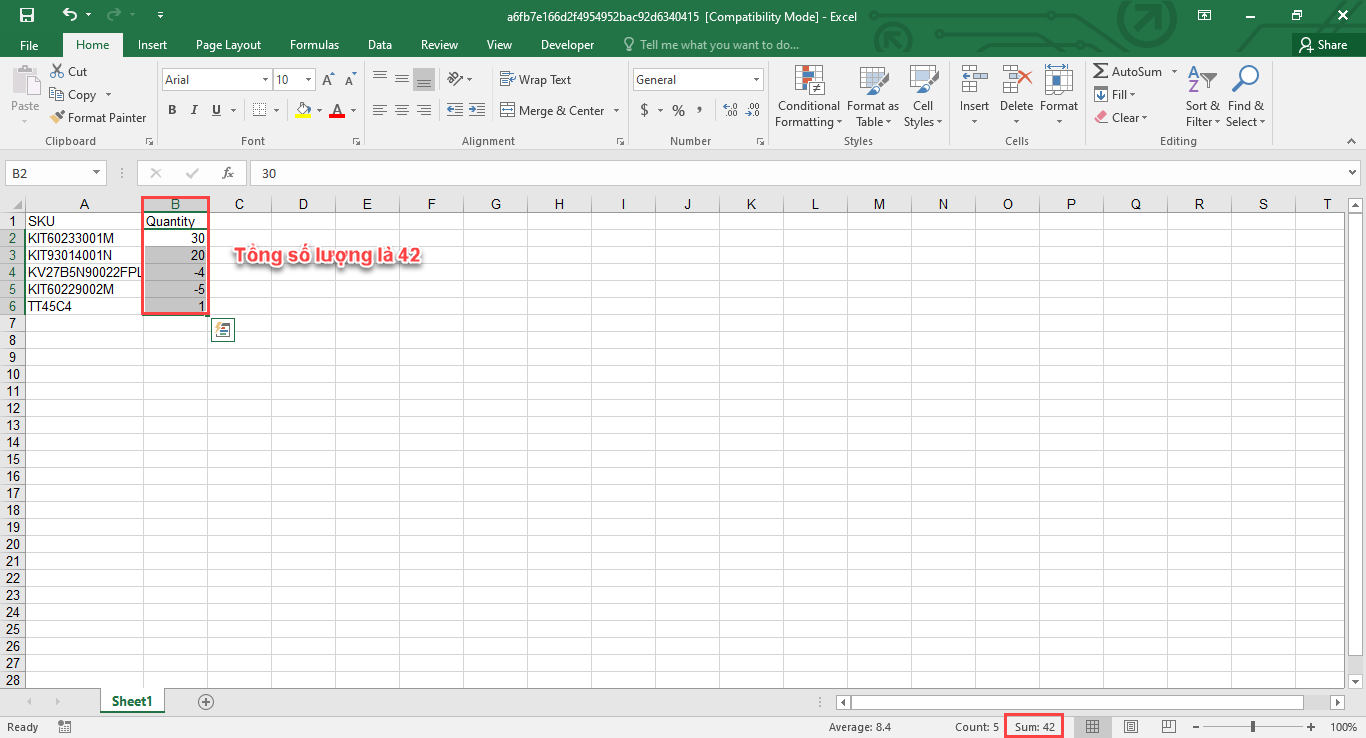
Task: Open the Formulas ribbon tab
Action: click(x=314, y=45)
